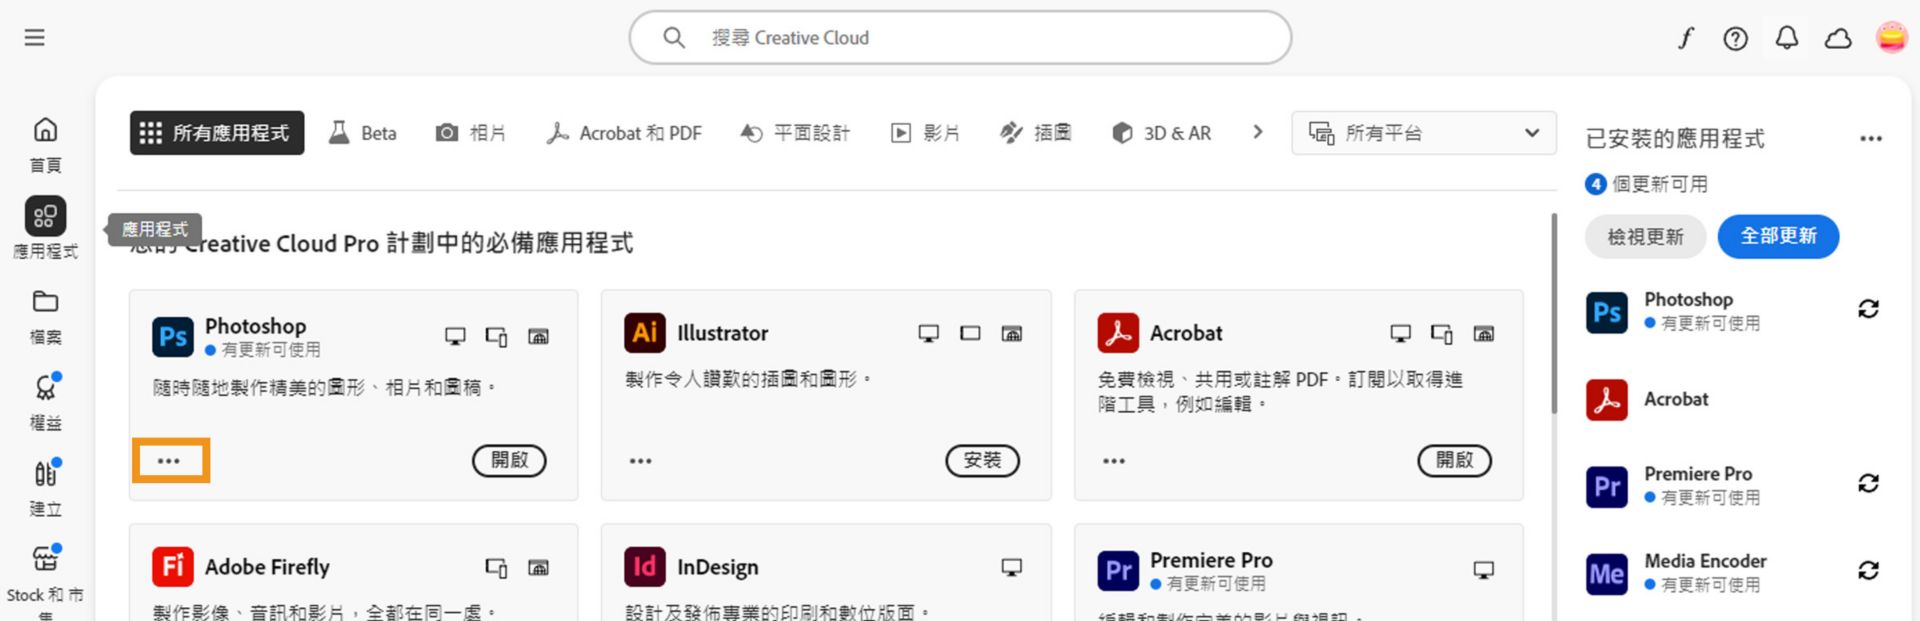
Task: Switch to Acrobat 和 PDF tab
Action: [624, 133]
